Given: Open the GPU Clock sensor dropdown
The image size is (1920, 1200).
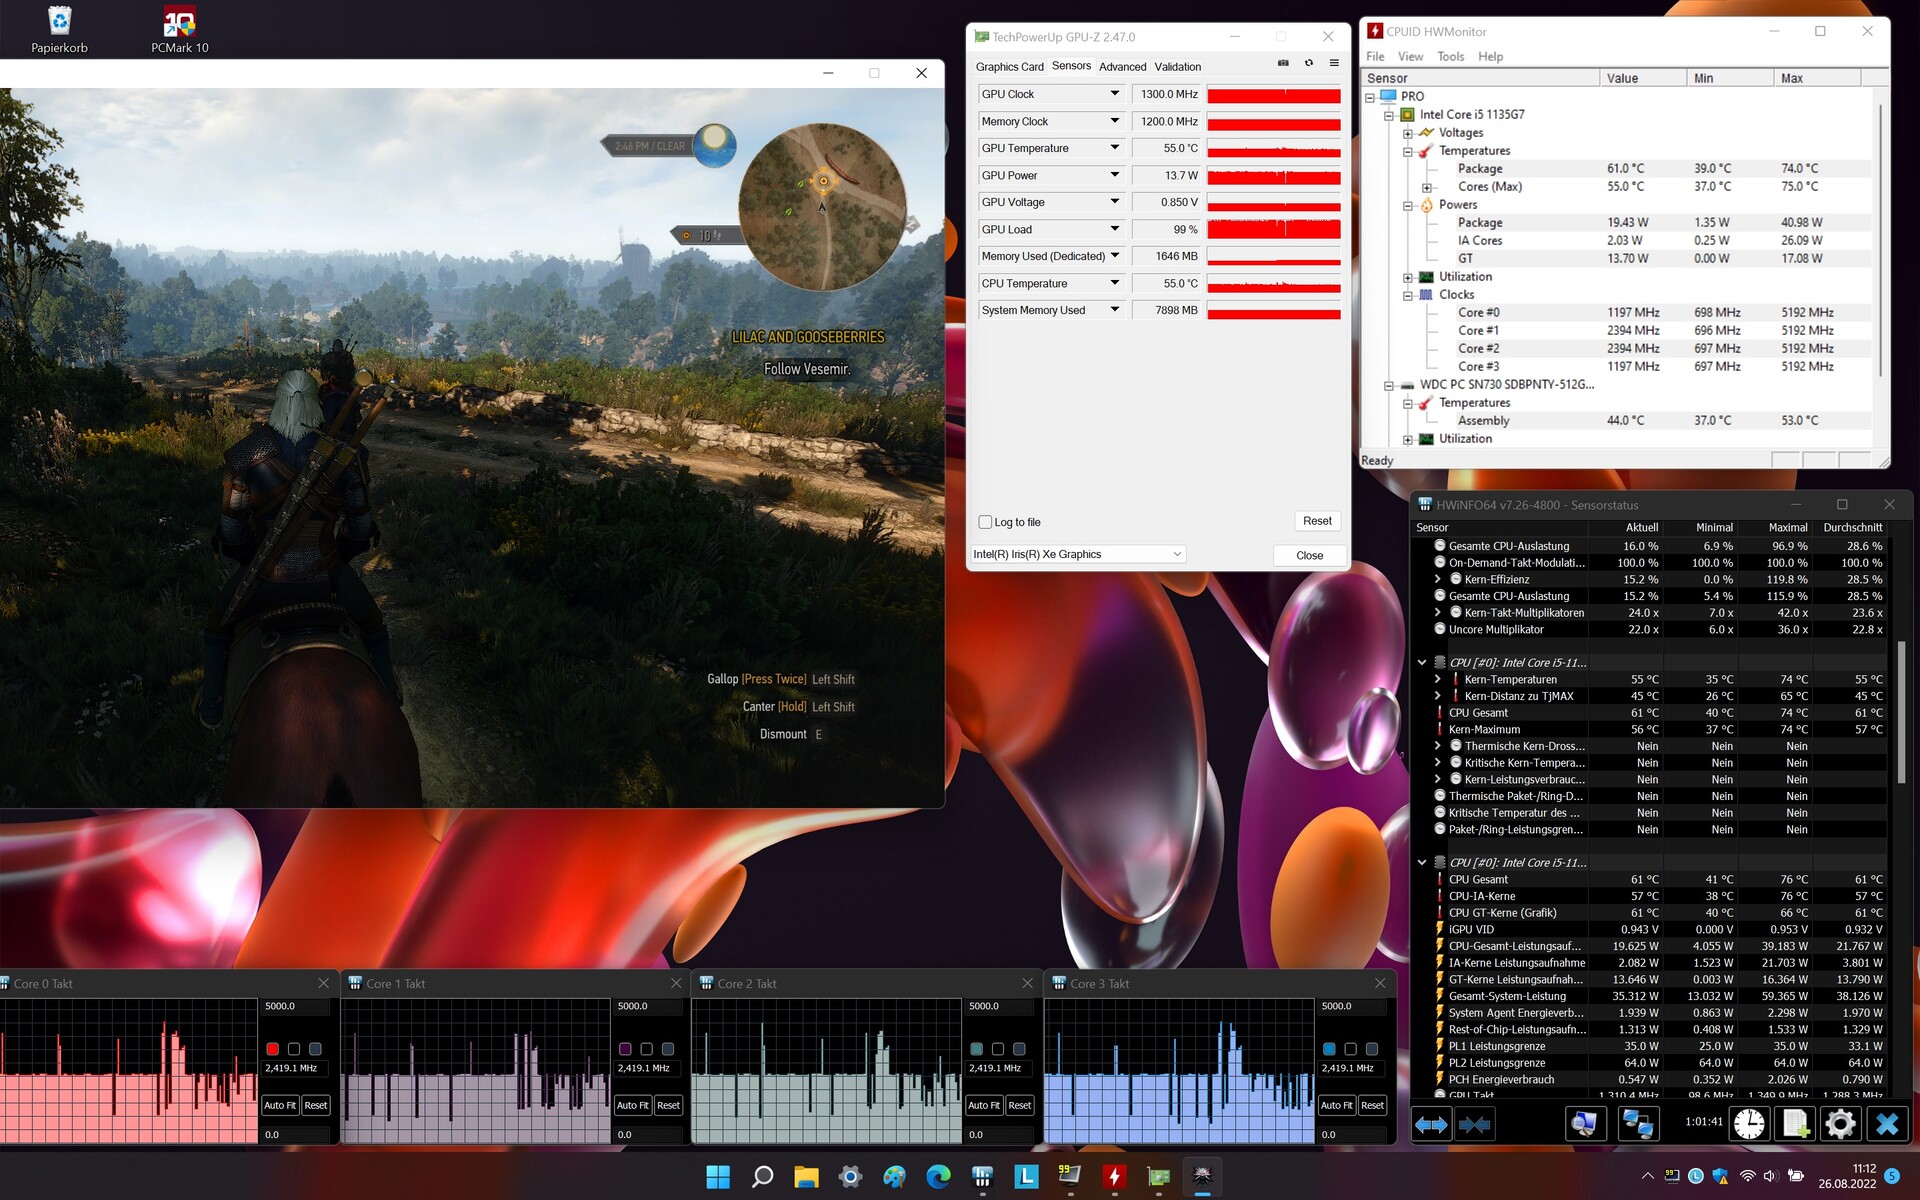Looking at the screenshot, I should click(1114, 94).
